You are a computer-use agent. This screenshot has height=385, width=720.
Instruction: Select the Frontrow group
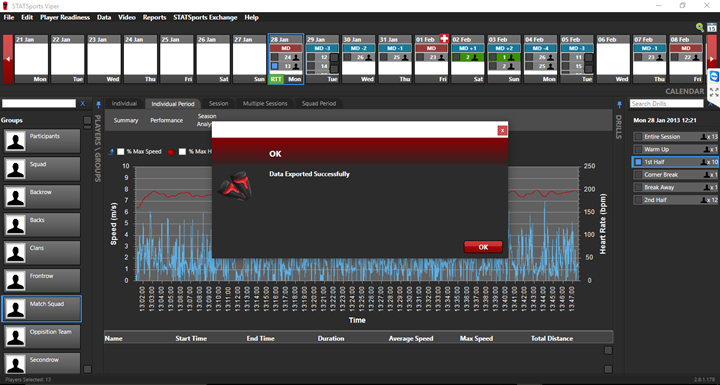[x=42, y=281]
